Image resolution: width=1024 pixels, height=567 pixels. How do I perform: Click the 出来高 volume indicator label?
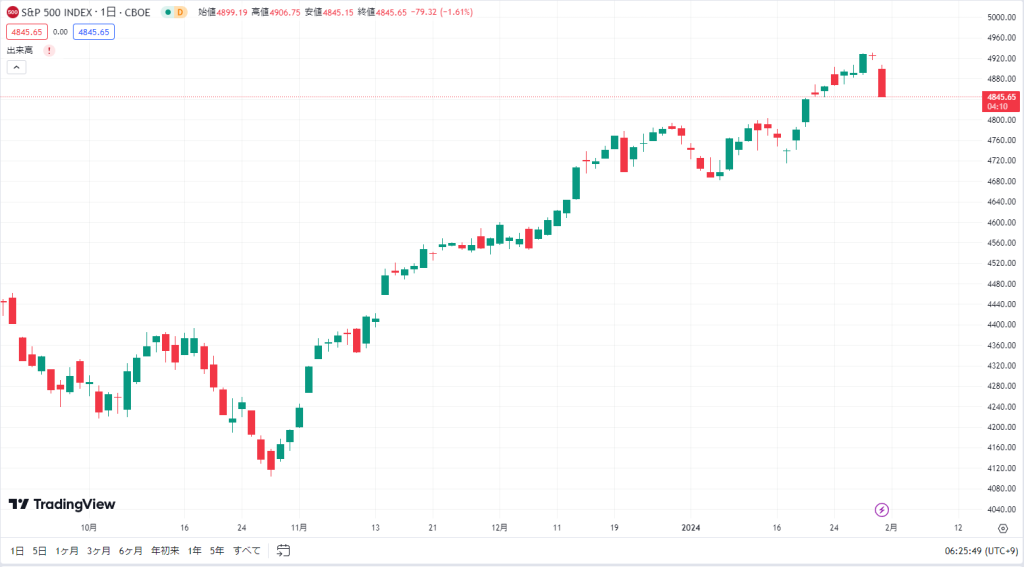pyautogui.click(x=20, y=50)
